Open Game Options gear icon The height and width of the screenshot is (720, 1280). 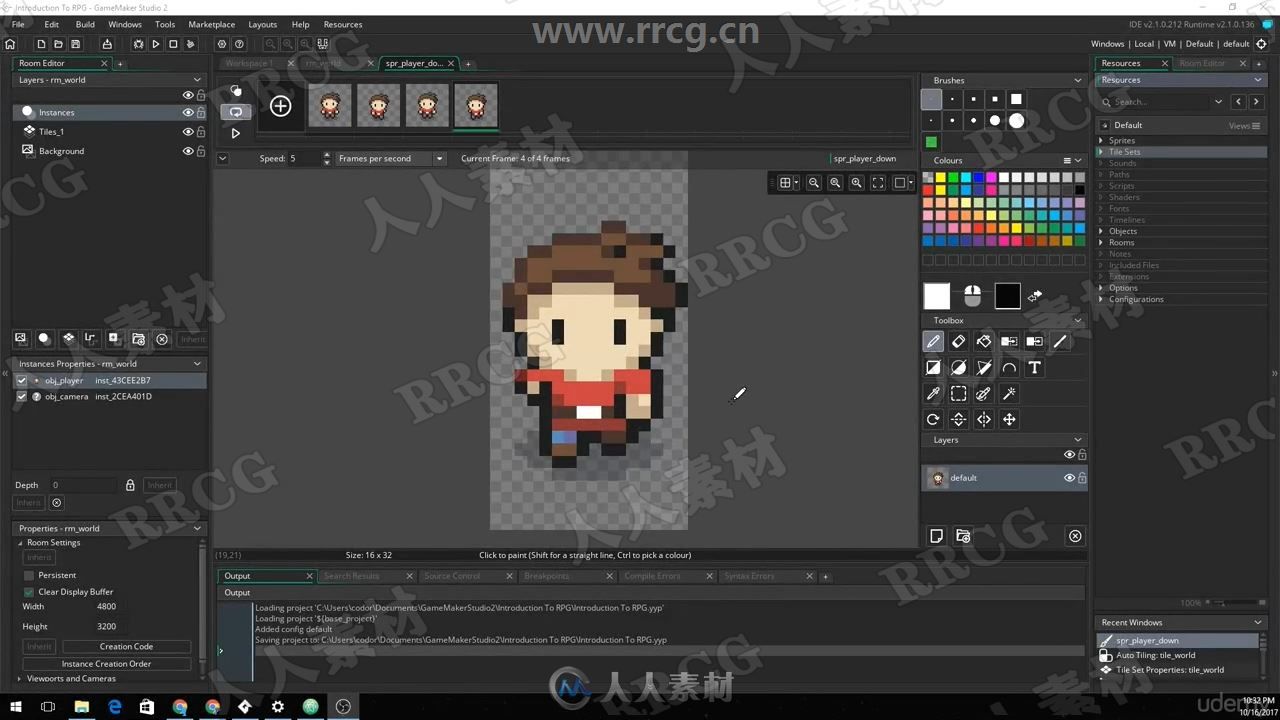222,44
